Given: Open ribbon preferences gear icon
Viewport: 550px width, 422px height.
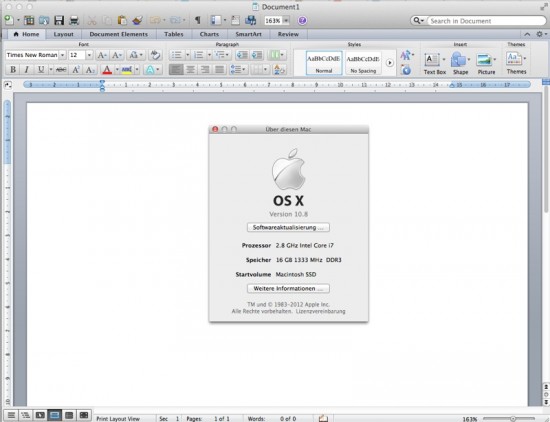Looking at the screenshot, I should (x=539, y=34).
